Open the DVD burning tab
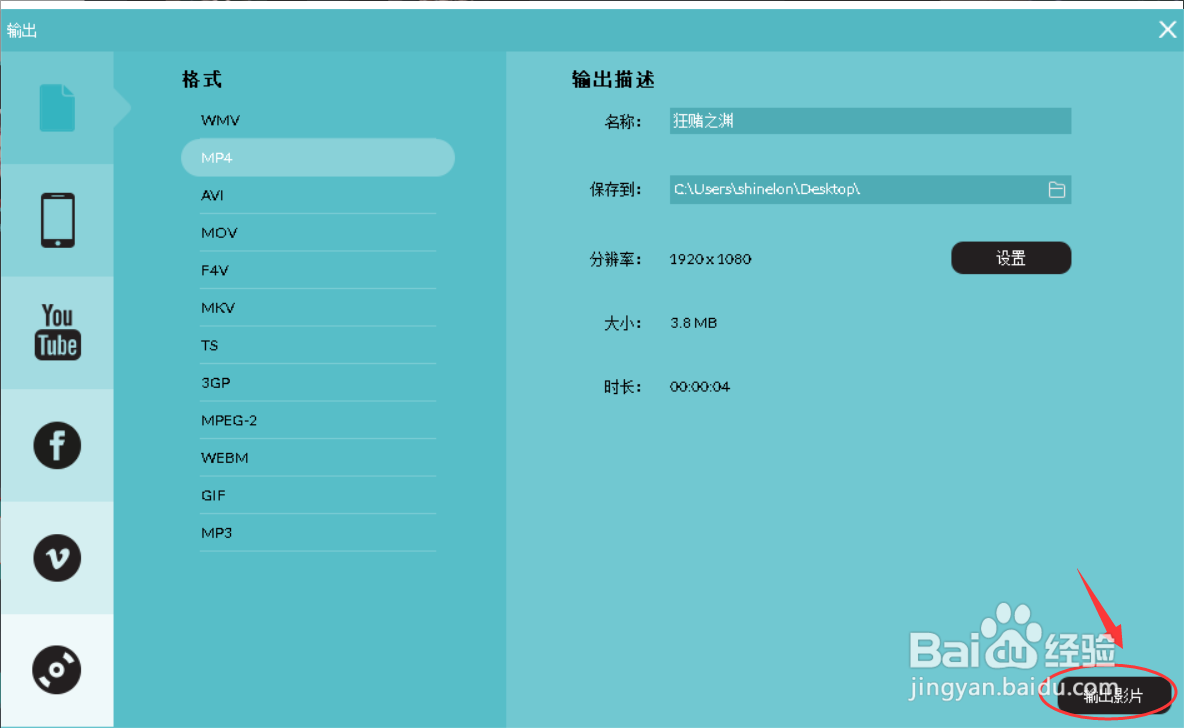The width and height of the screenshot is (1184, 728). (57, 670)
